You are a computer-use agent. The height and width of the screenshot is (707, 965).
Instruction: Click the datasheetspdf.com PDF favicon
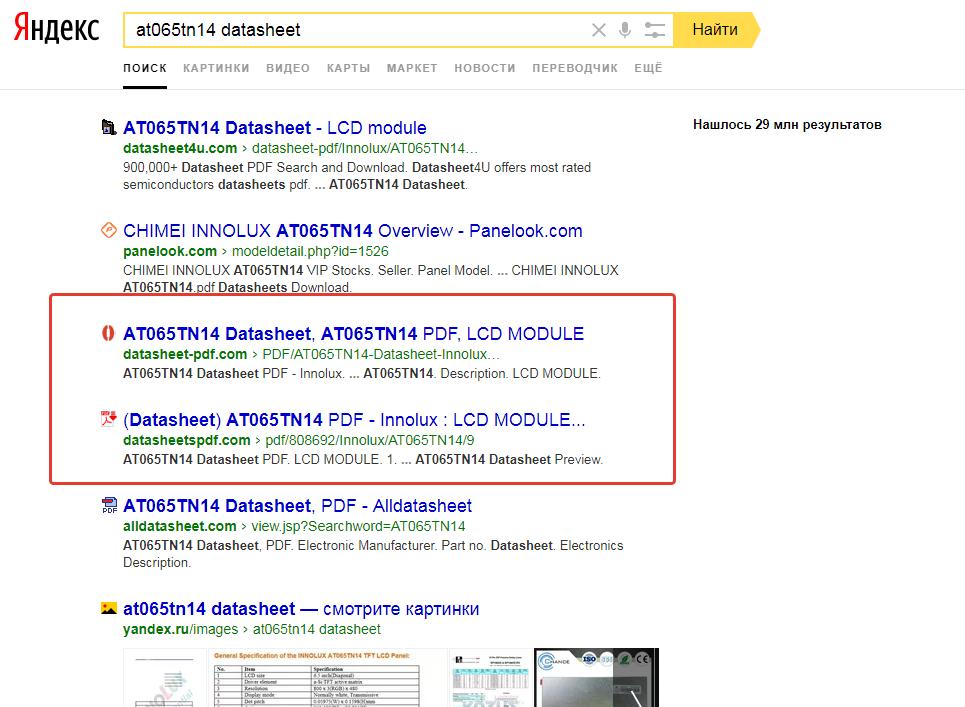click(x=109, y=419)
